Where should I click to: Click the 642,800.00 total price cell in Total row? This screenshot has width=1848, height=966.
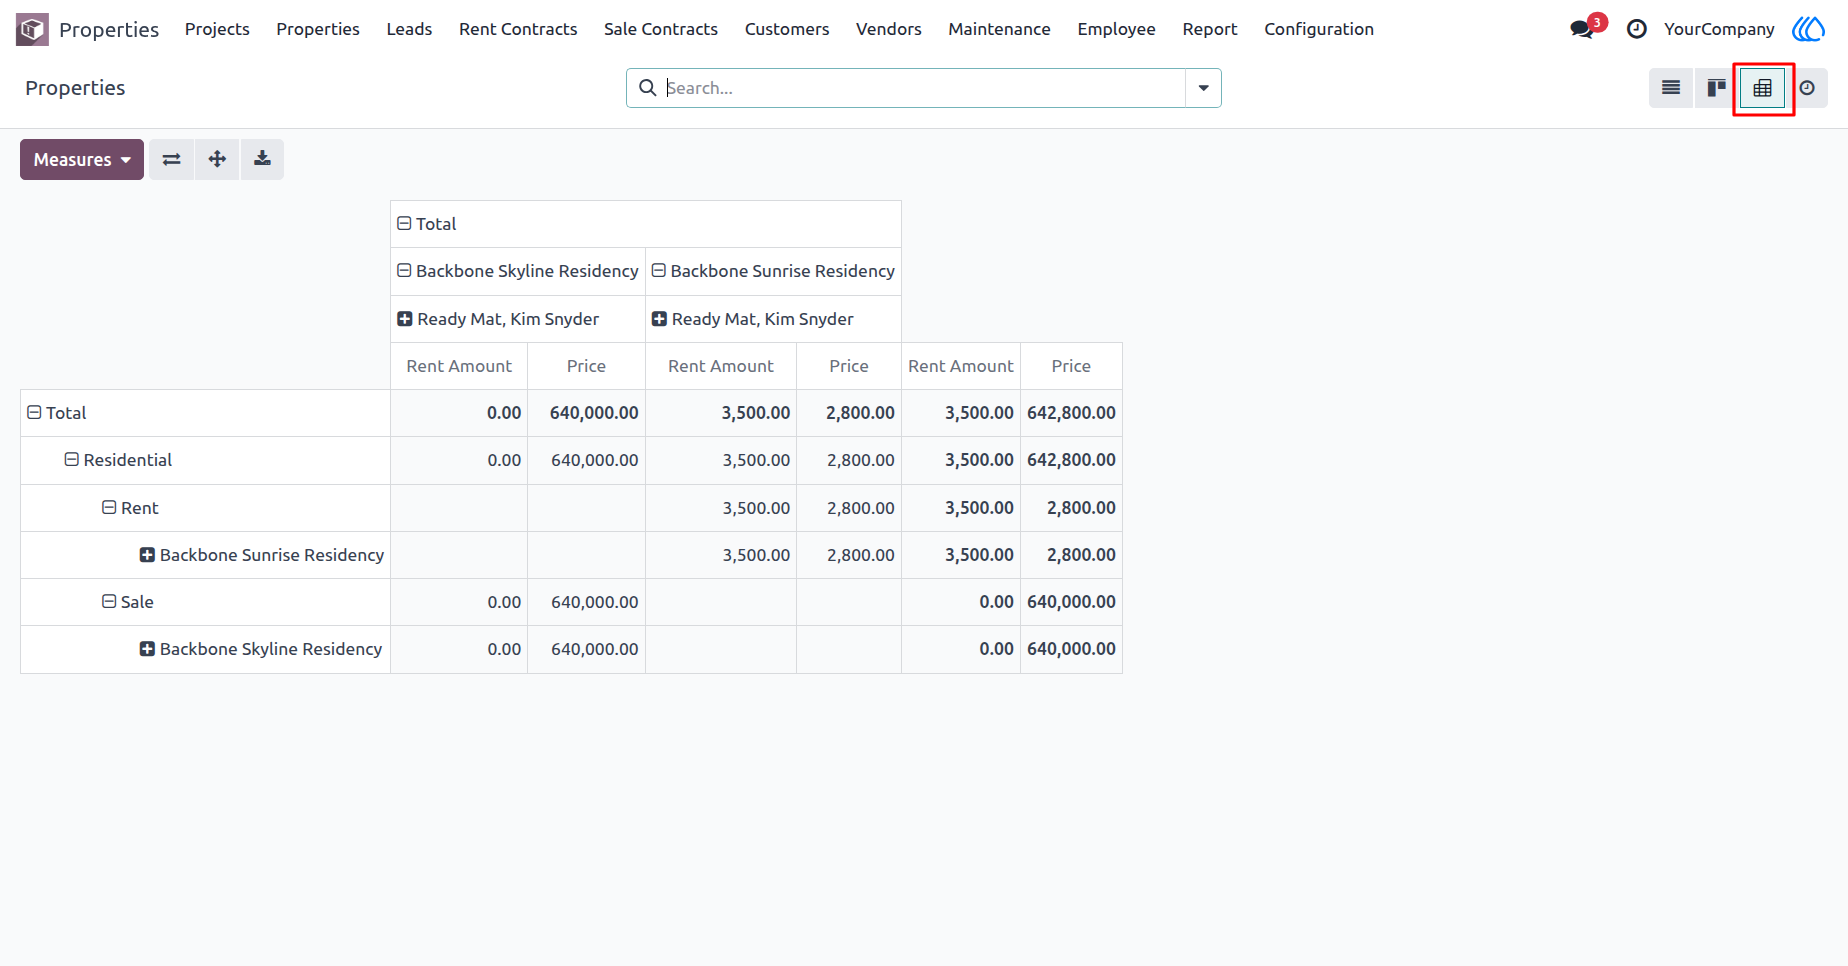pos(1071,413)
